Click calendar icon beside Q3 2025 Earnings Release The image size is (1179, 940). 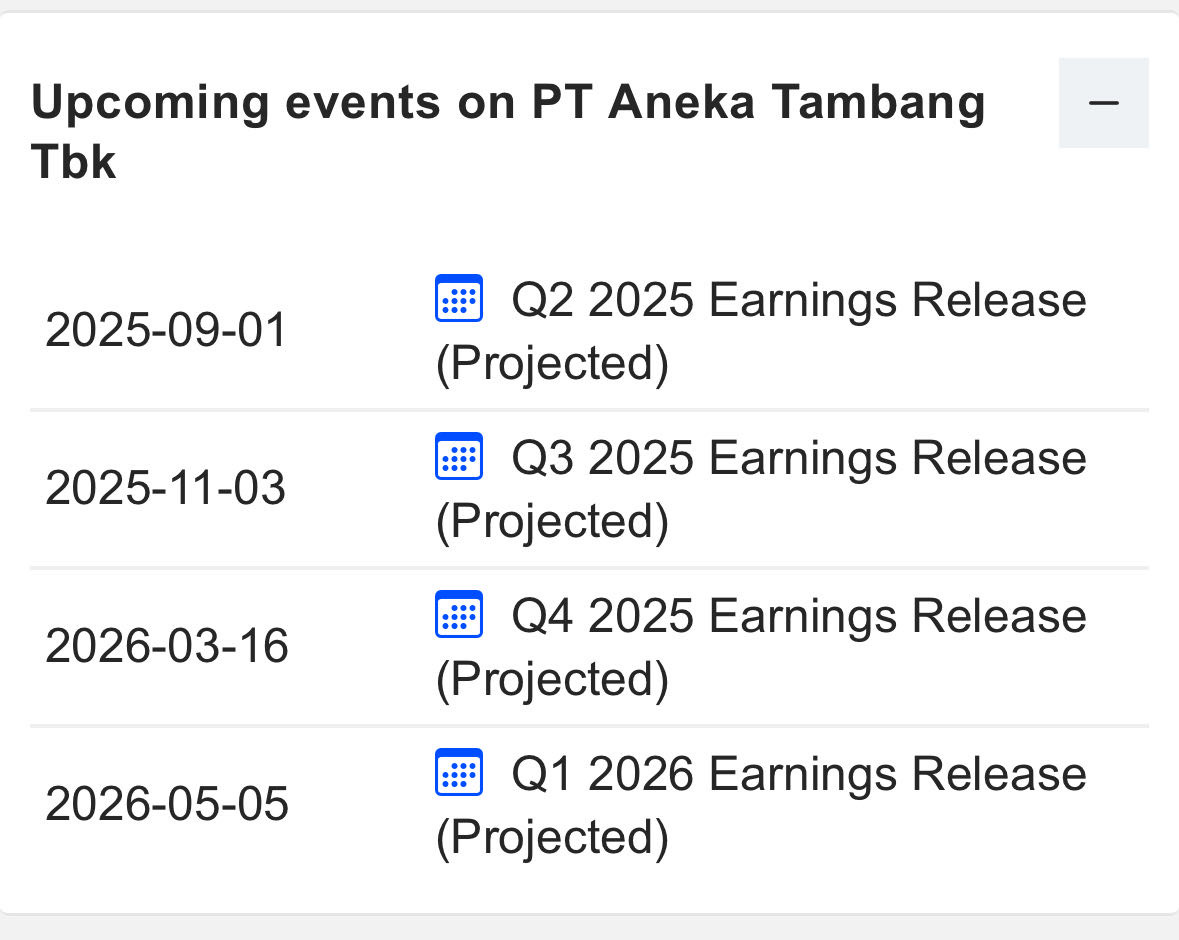459,456
